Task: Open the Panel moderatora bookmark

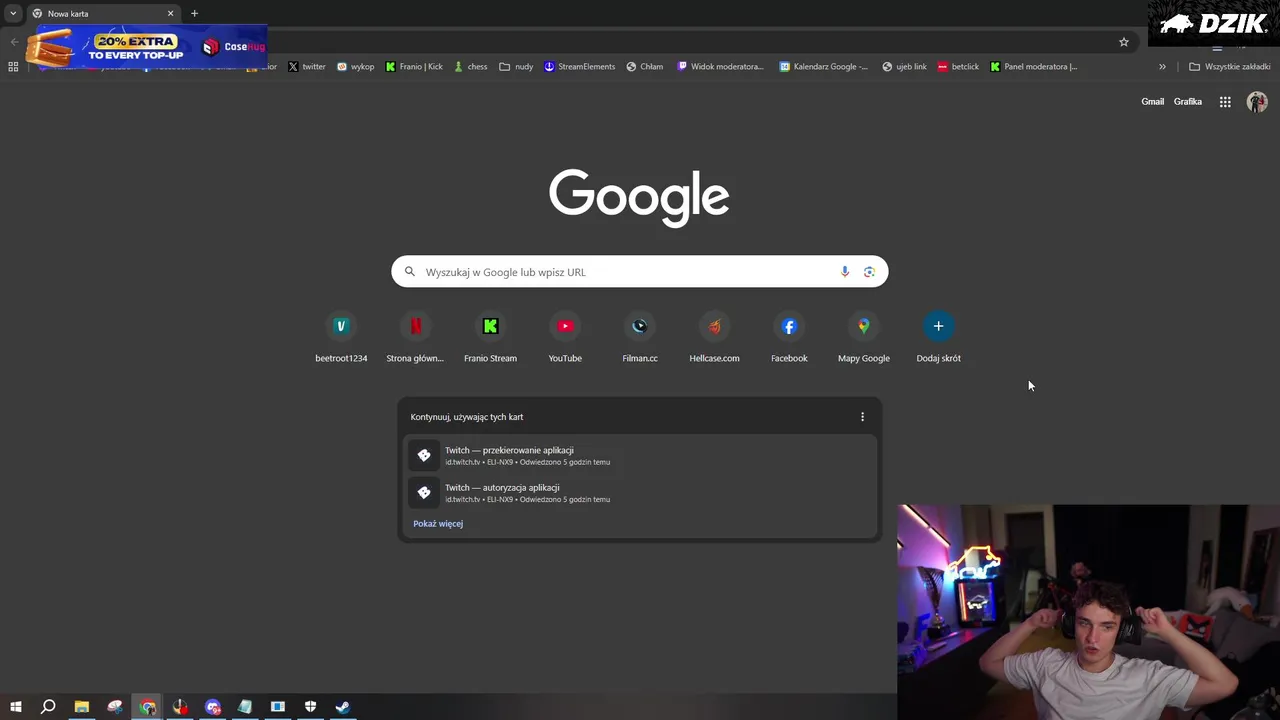Action: [x=1033, y=67]
